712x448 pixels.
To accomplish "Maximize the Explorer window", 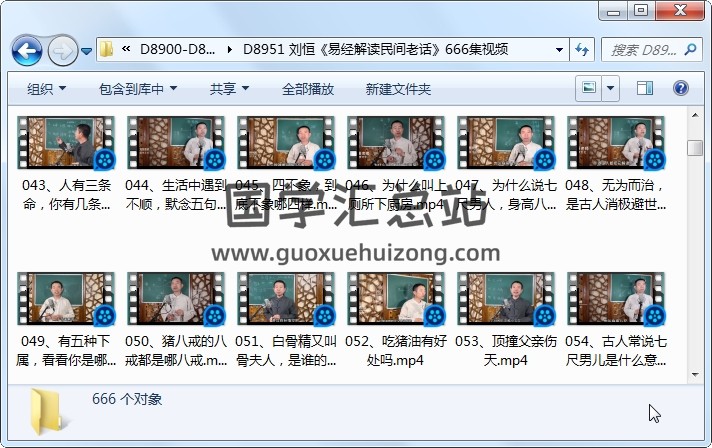I will pos(641,11).
